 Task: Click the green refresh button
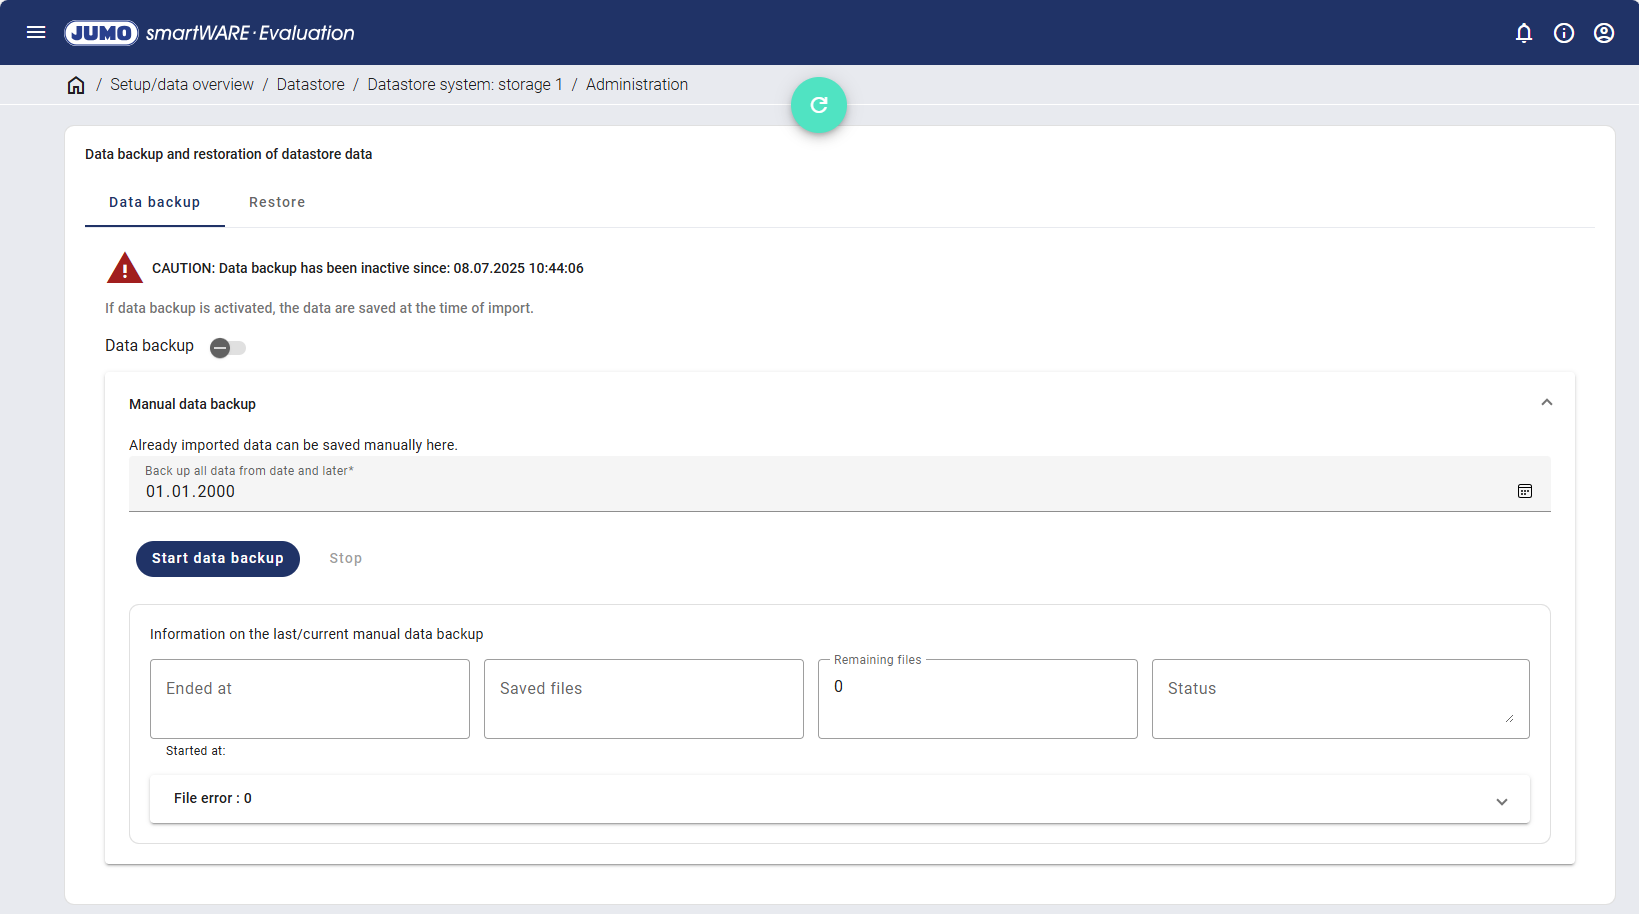[x=818, y=105]
